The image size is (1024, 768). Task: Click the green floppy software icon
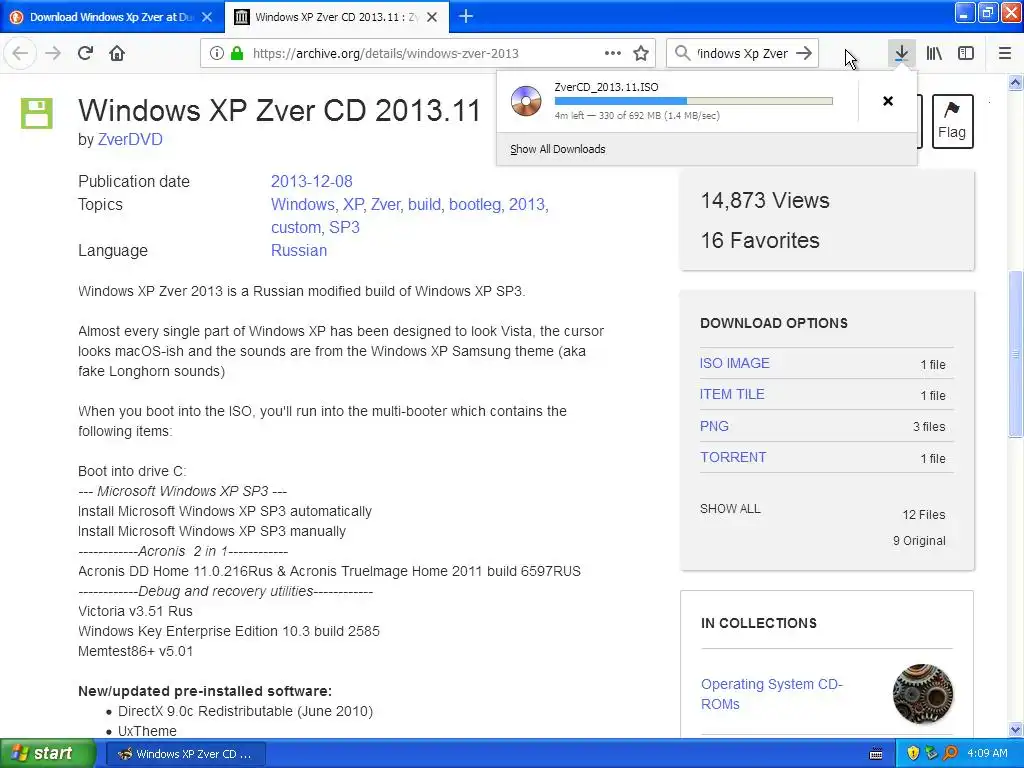37,114
